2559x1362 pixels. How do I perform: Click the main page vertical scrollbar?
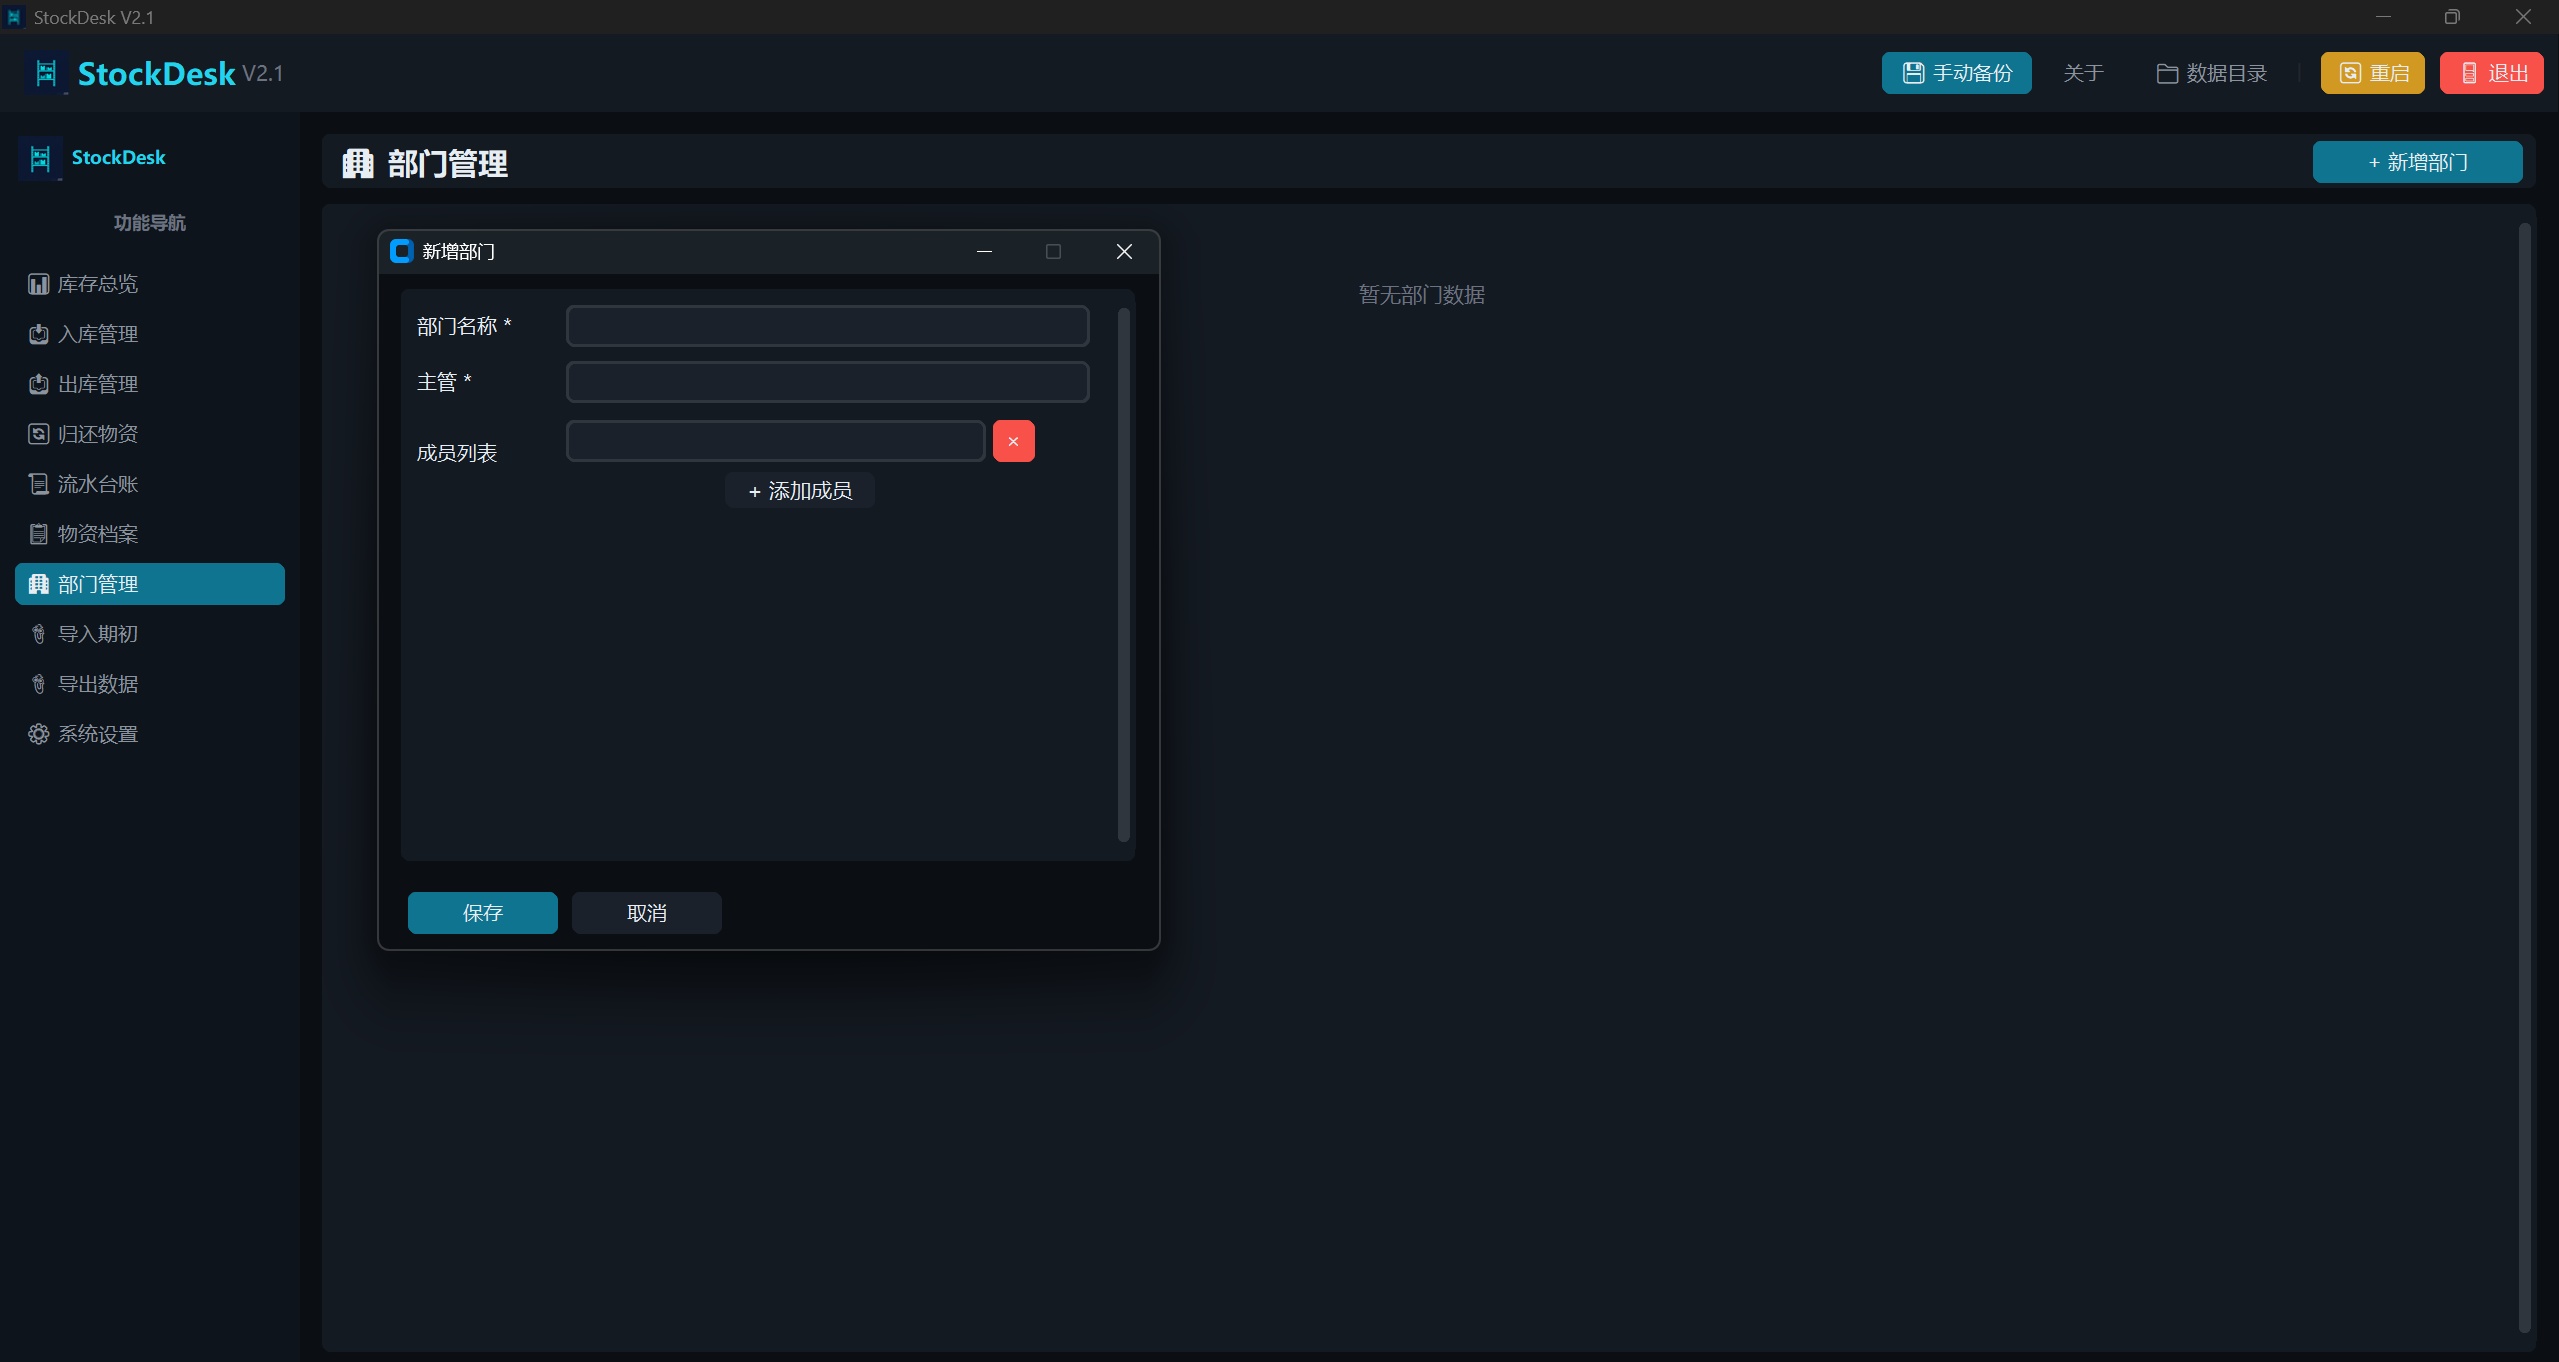pyautogui.click(x=2524, y=778)
